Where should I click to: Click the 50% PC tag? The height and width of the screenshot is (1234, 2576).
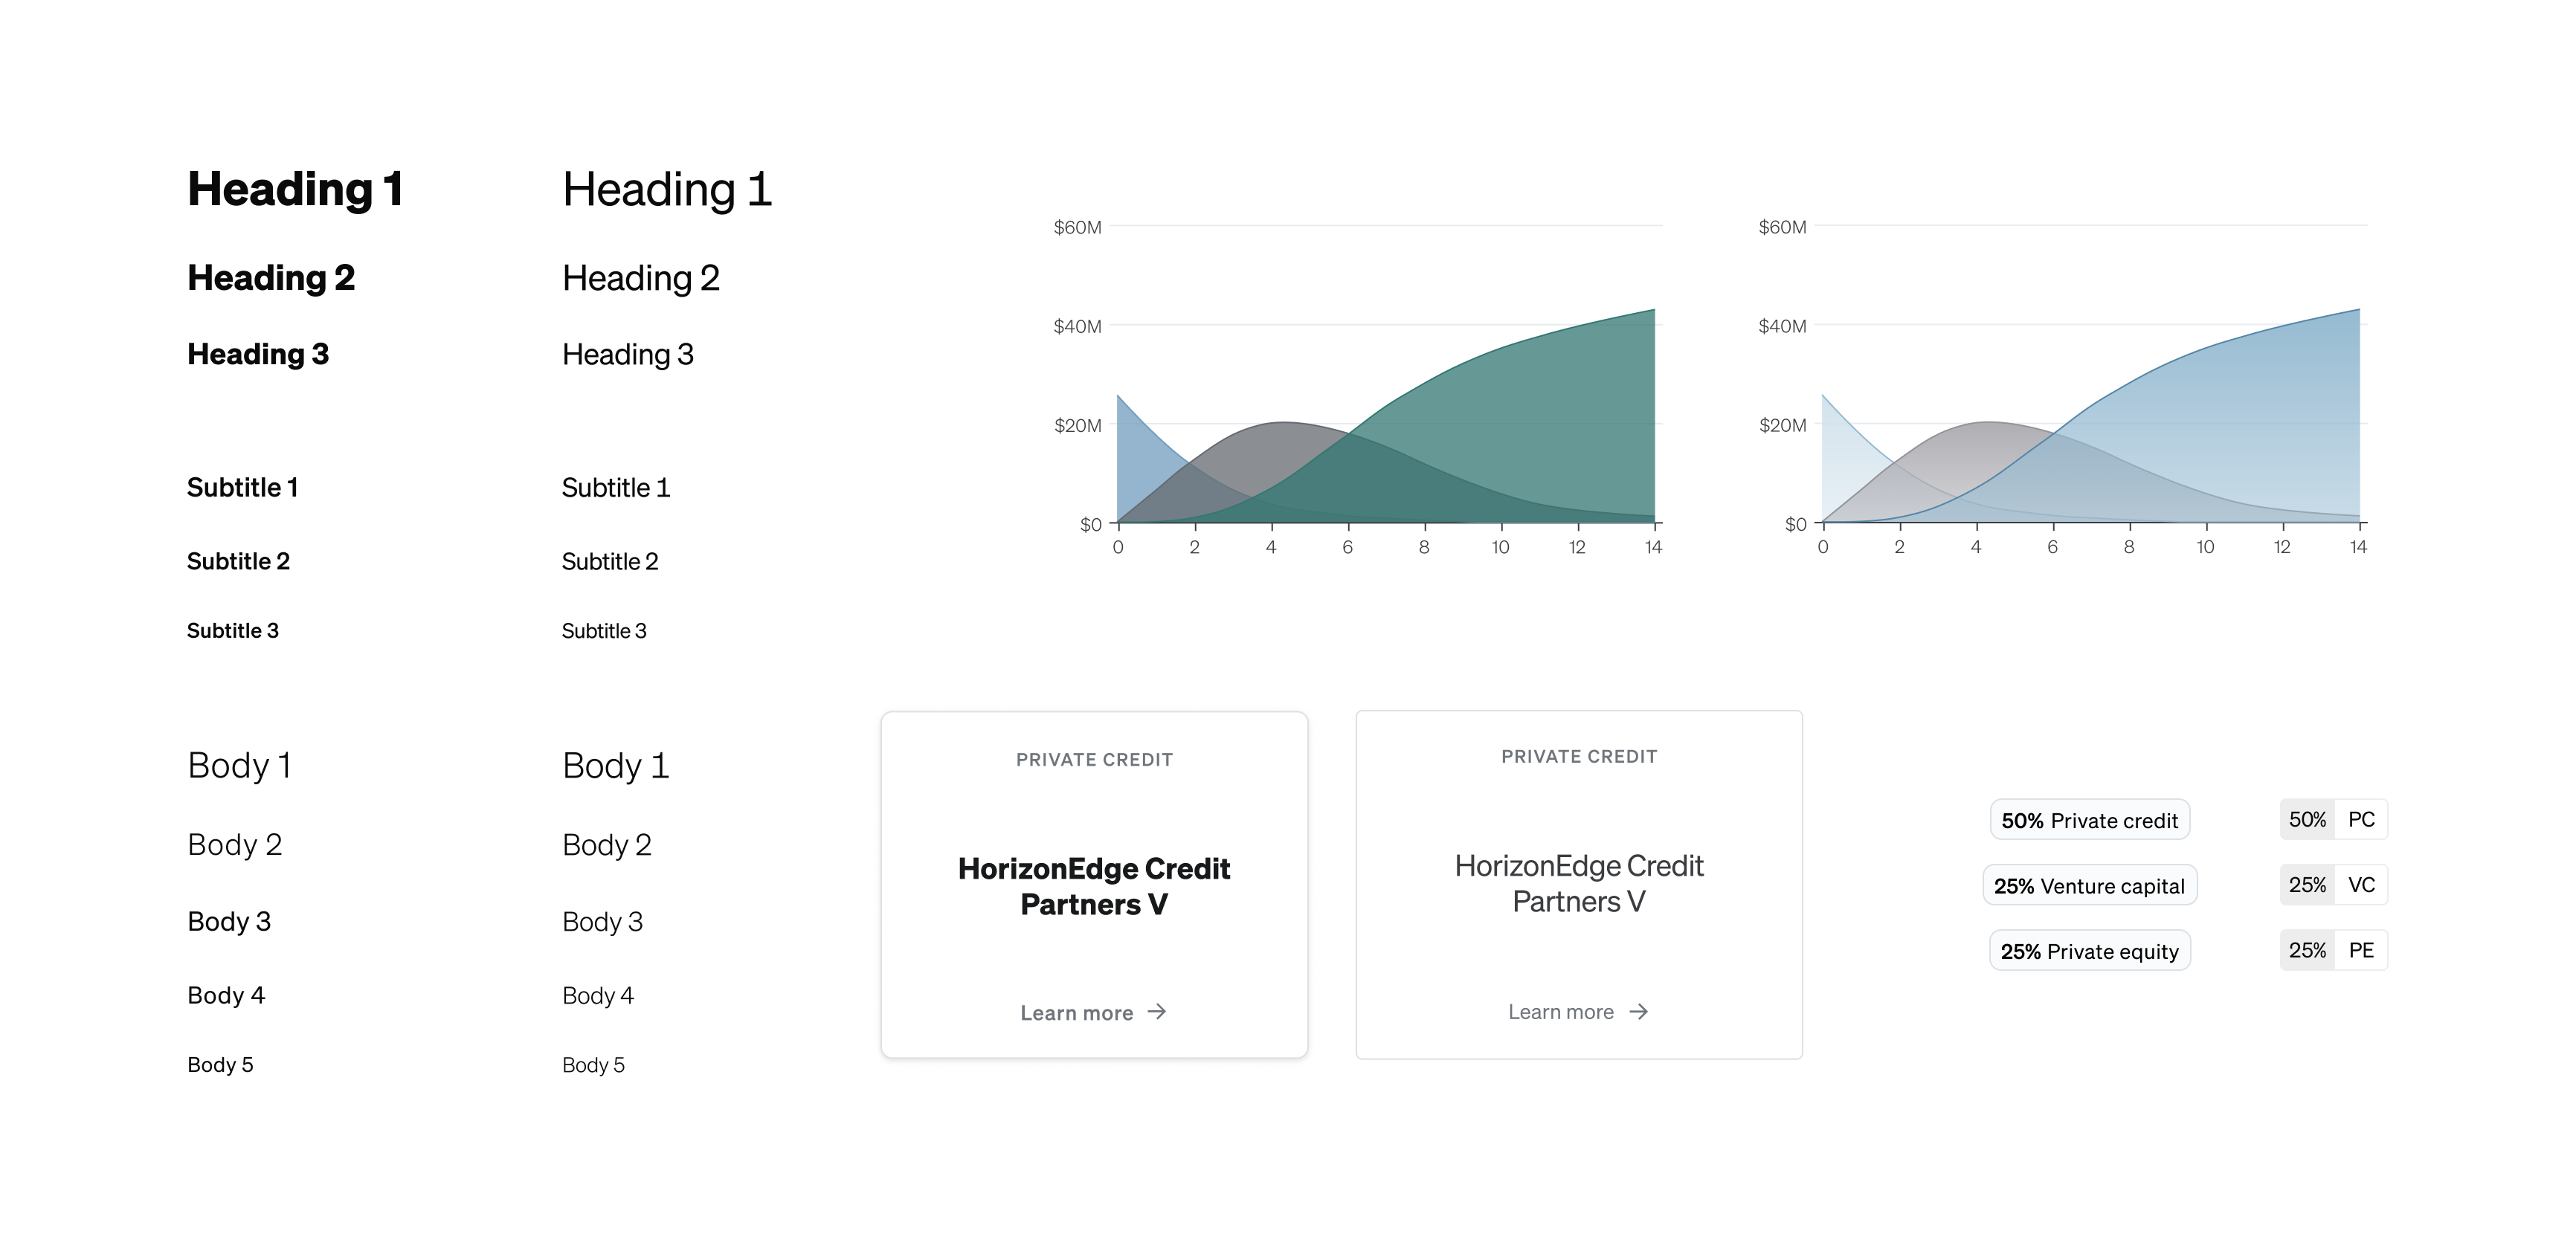coord(2333,819)
